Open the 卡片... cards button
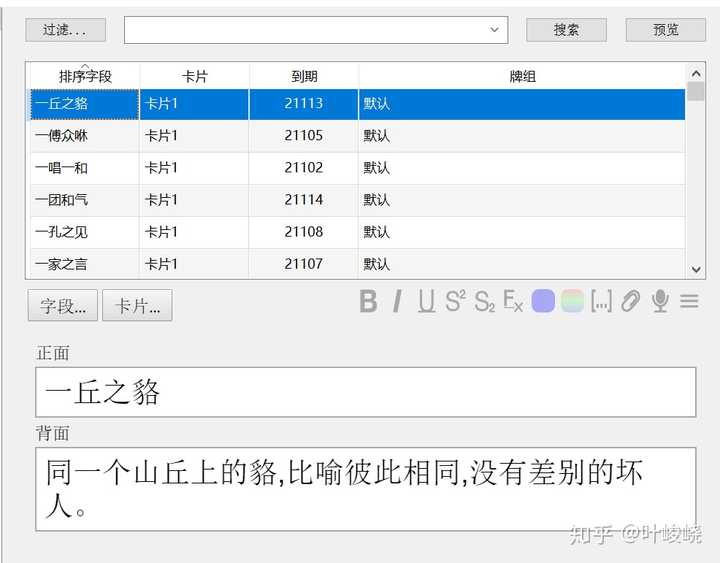This screenshot has width=720, height=563. 137,305
